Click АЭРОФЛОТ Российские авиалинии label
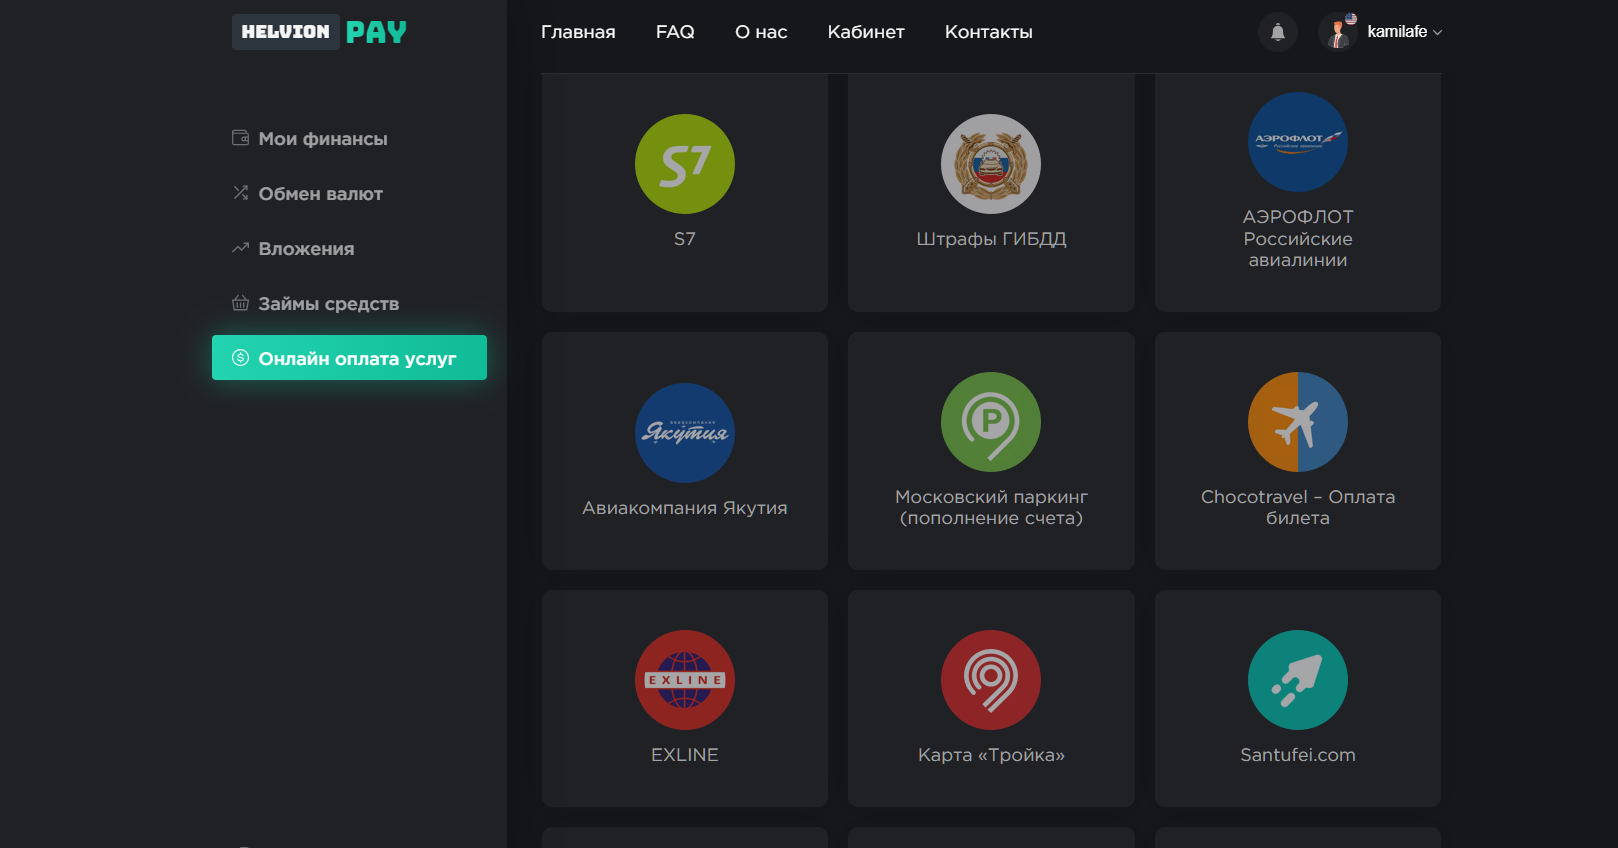 1298,238
